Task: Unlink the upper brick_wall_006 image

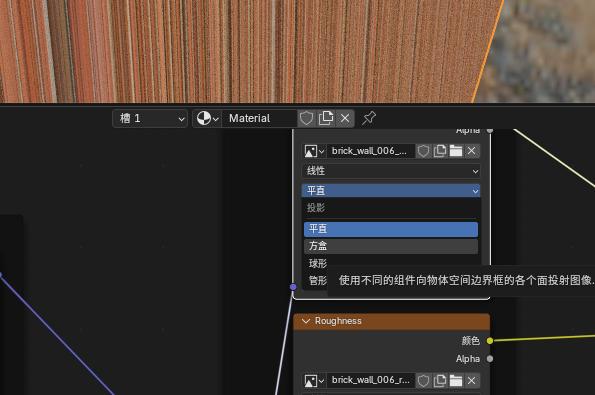Action: click(x=472, y=151)
